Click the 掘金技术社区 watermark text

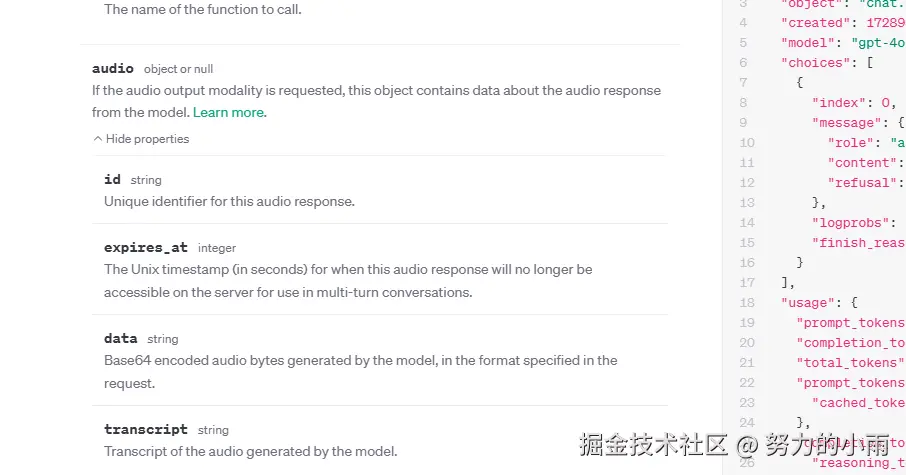point(655,443)
